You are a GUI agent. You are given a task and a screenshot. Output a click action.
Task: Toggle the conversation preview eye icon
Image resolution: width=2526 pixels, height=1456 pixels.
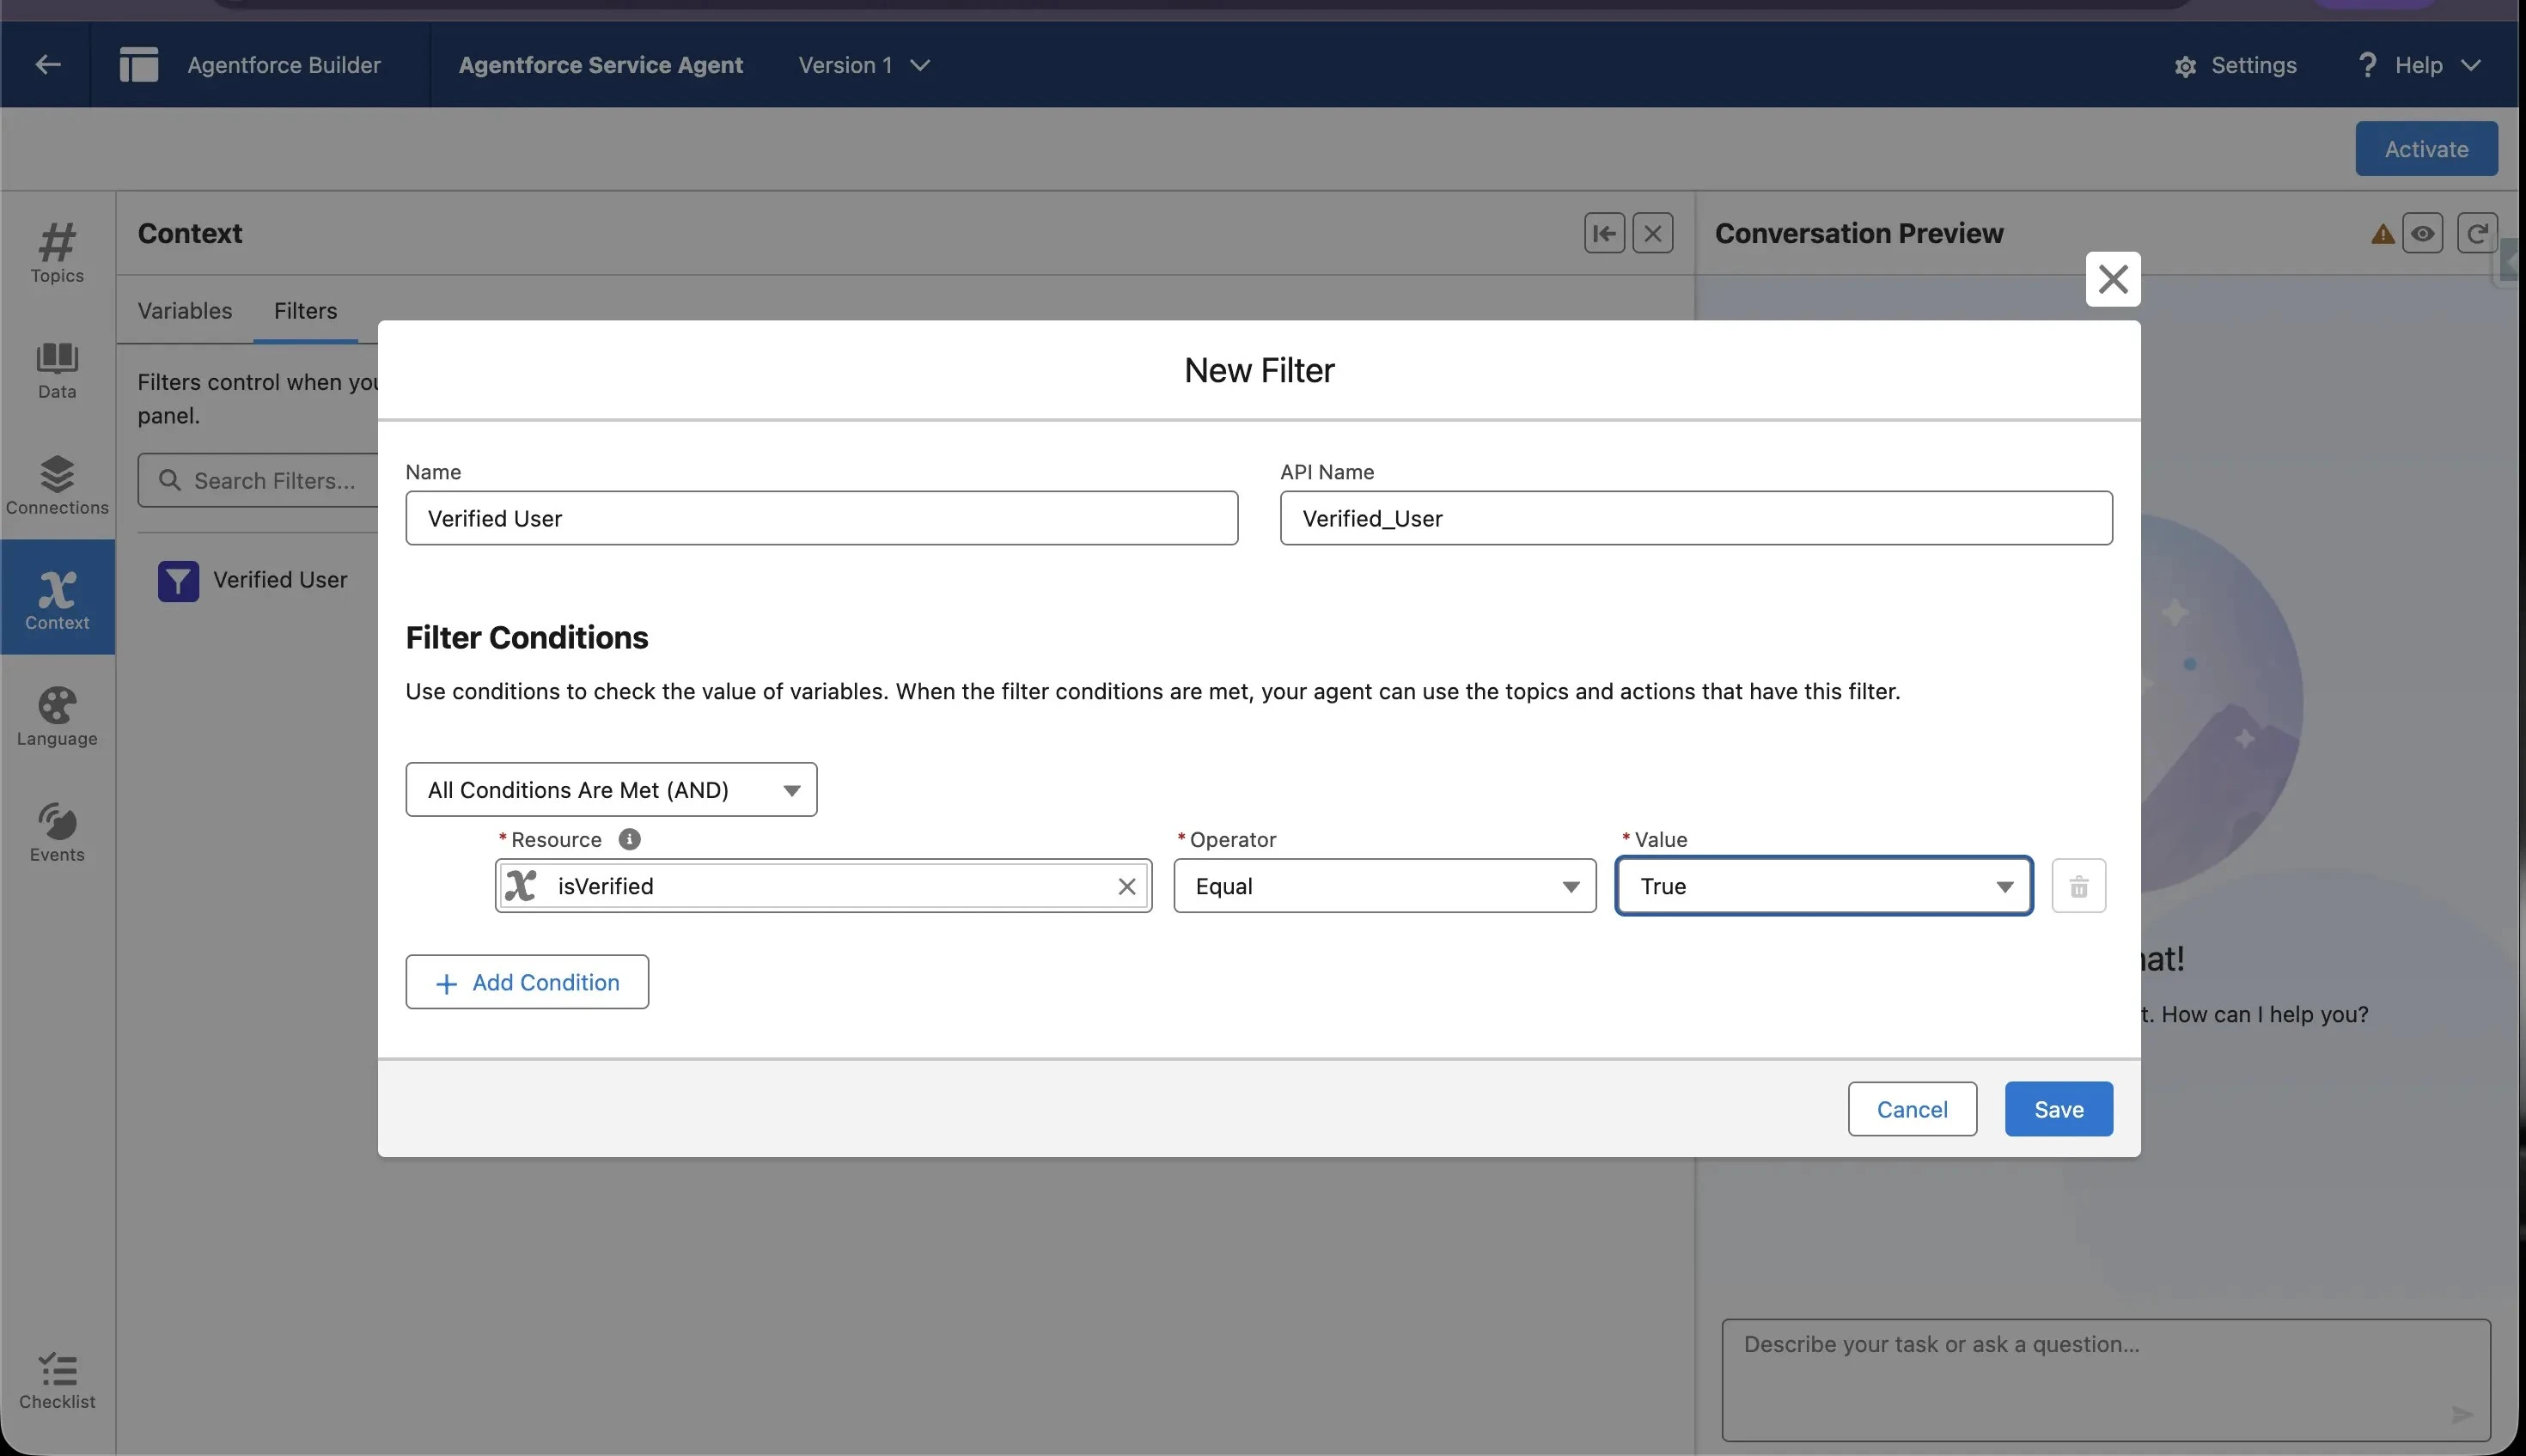(x=2422, y=233)
